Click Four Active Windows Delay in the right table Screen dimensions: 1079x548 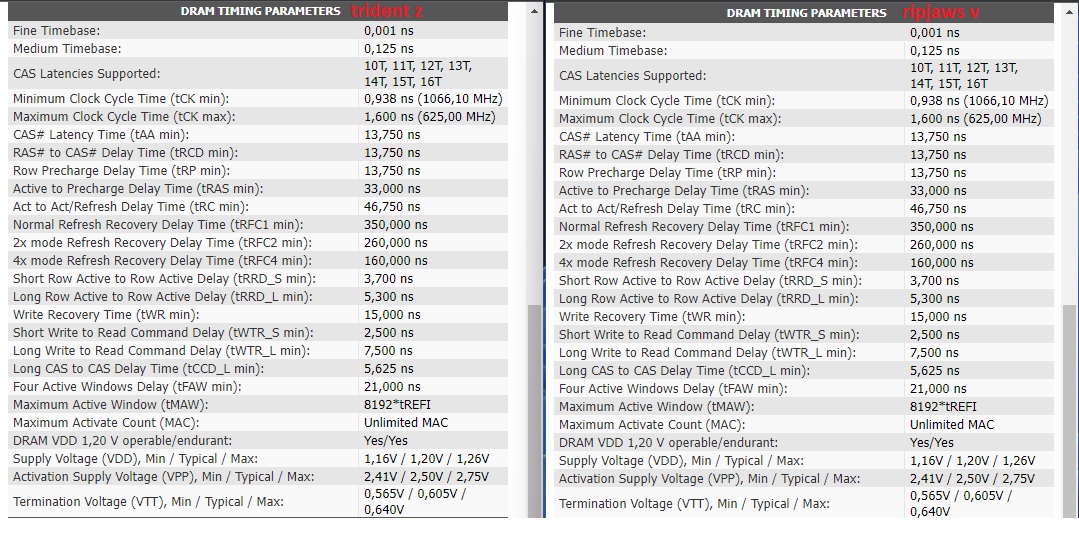point(664,389)
